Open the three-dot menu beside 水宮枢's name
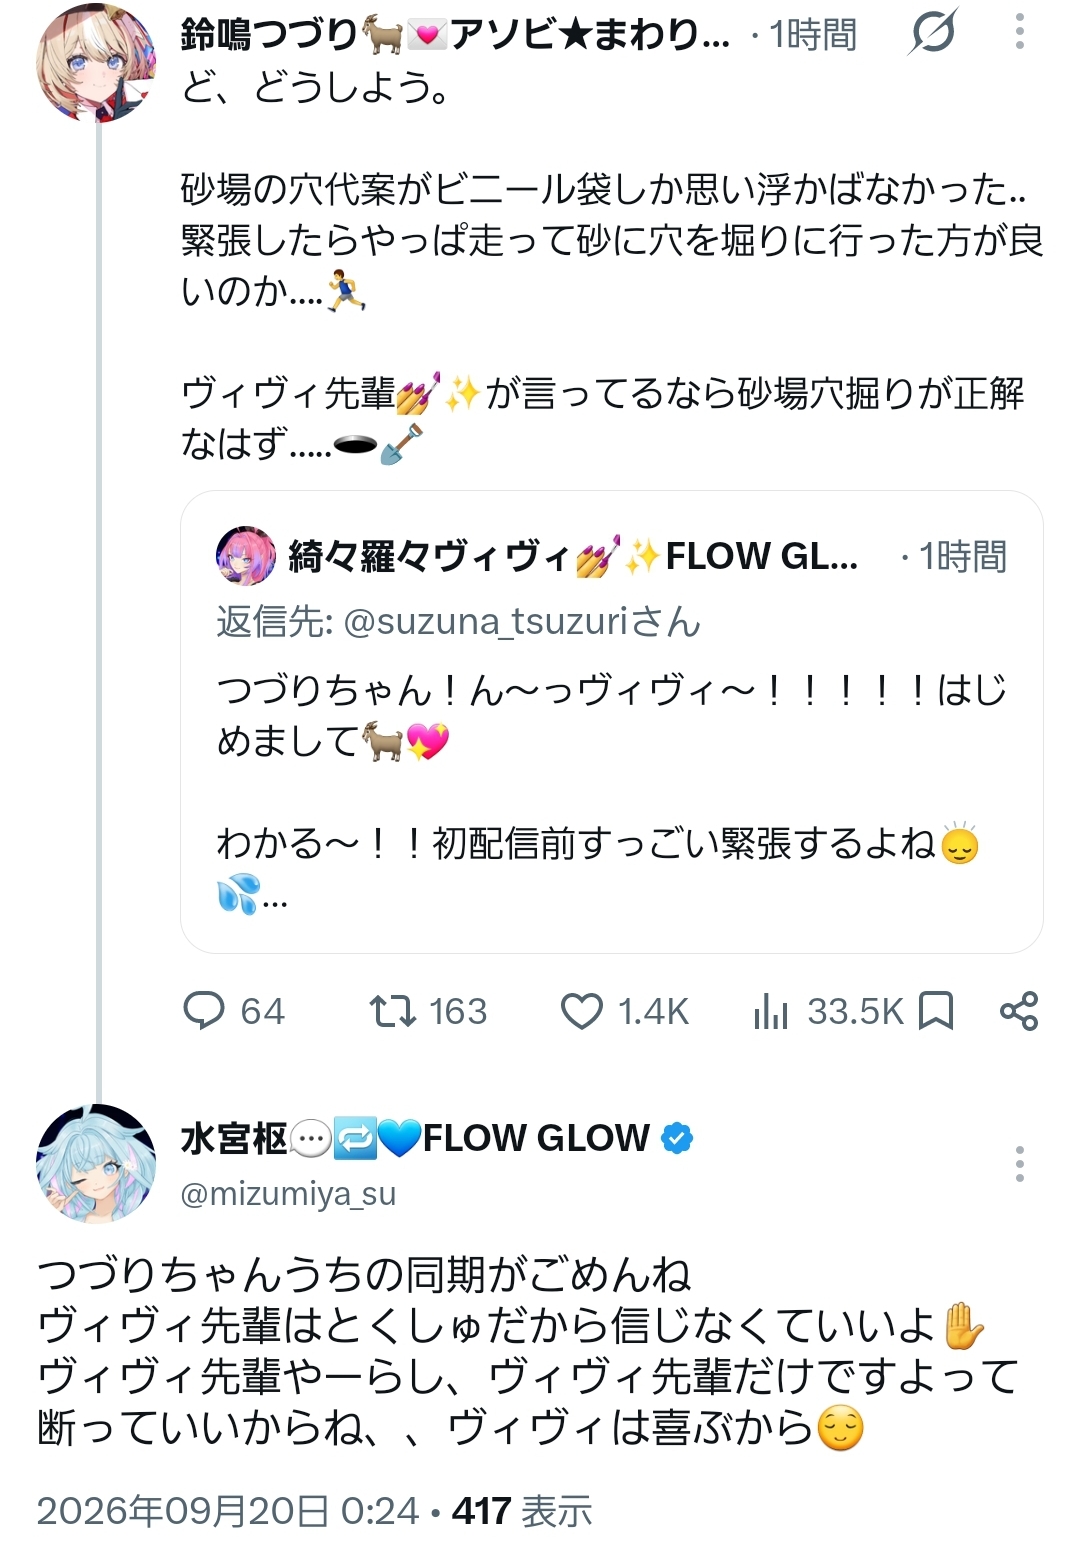 (1019, 1164)
